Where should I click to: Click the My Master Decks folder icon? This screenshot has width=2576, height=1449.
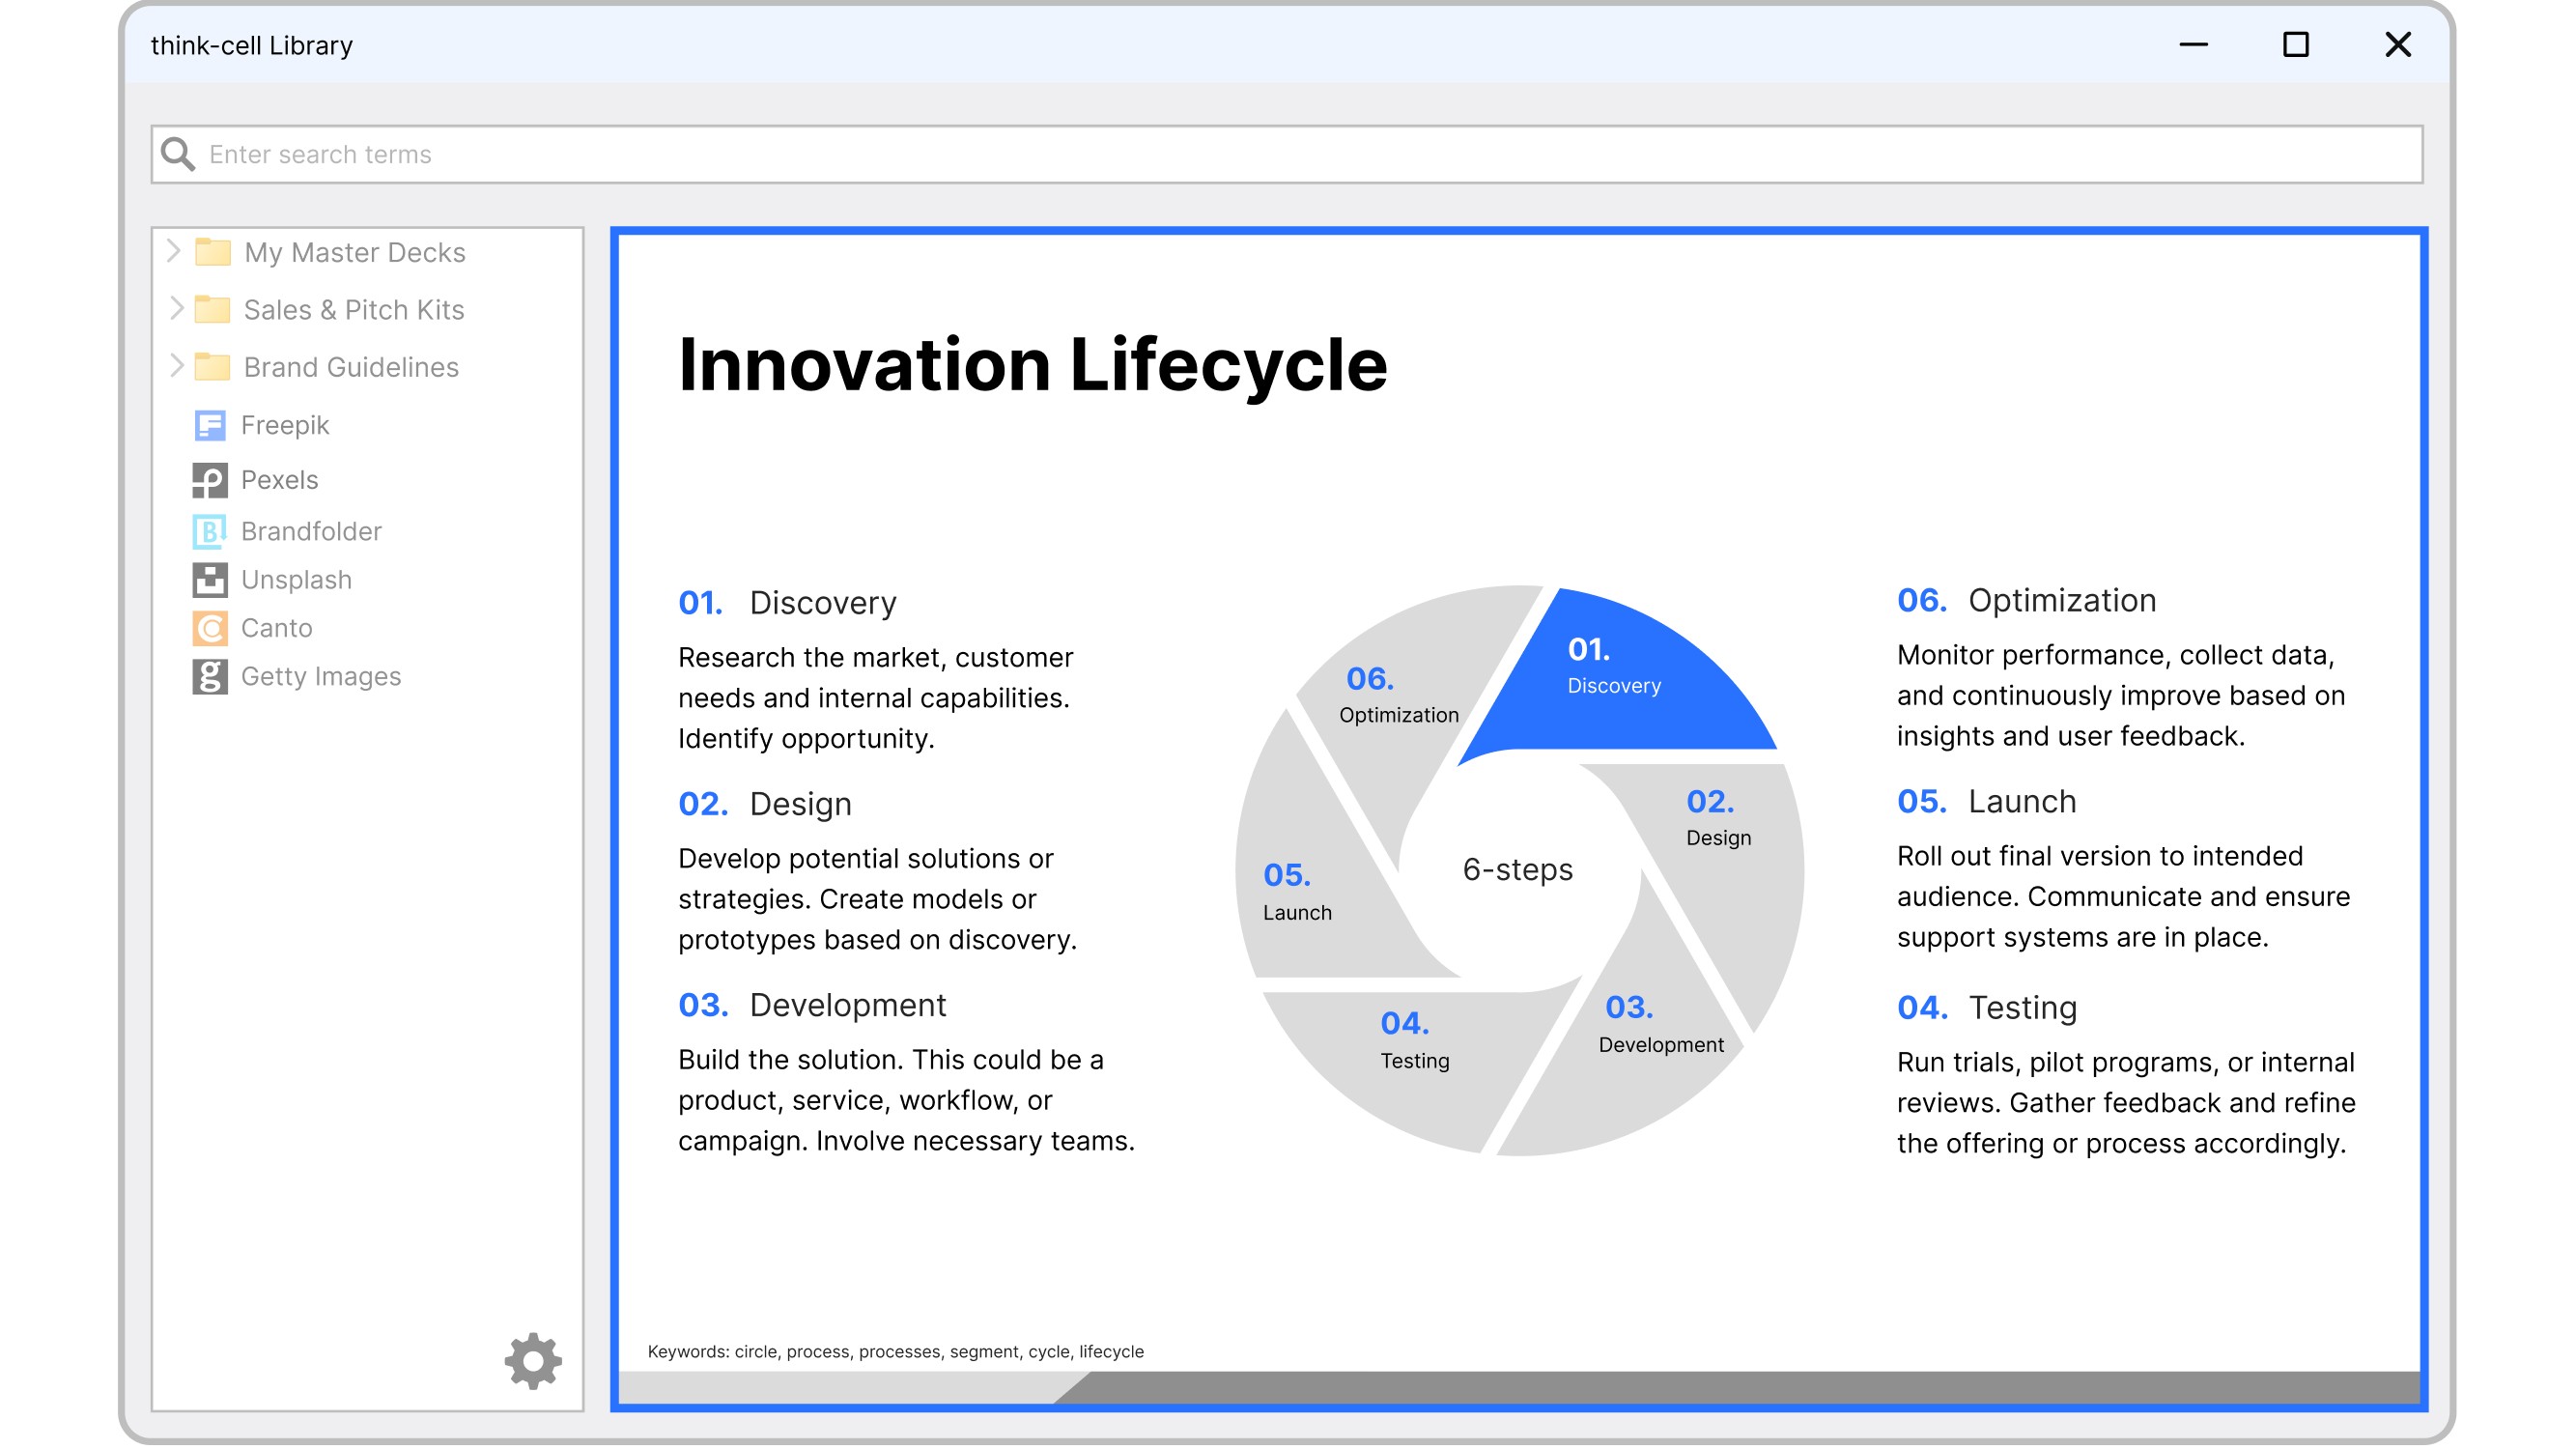point(213,252)
